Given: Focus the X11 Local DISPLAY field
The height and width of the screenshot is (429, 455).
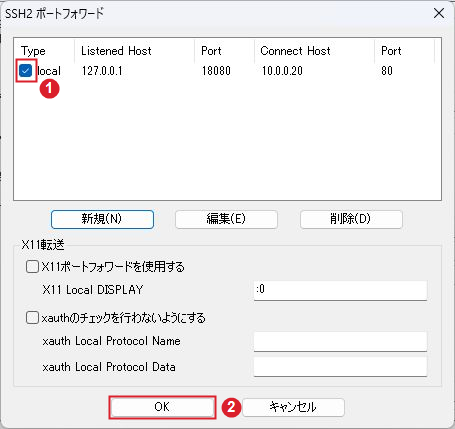Looking at the screenshot, I should point(340,290).
